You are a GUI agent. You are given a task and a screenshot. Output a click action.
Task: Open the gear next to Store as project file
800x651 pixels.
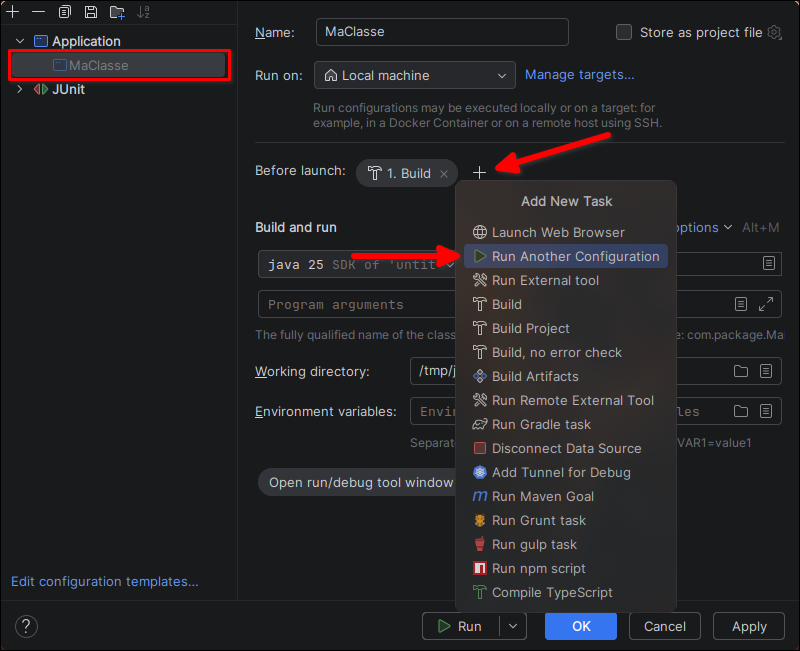[774, 32]
